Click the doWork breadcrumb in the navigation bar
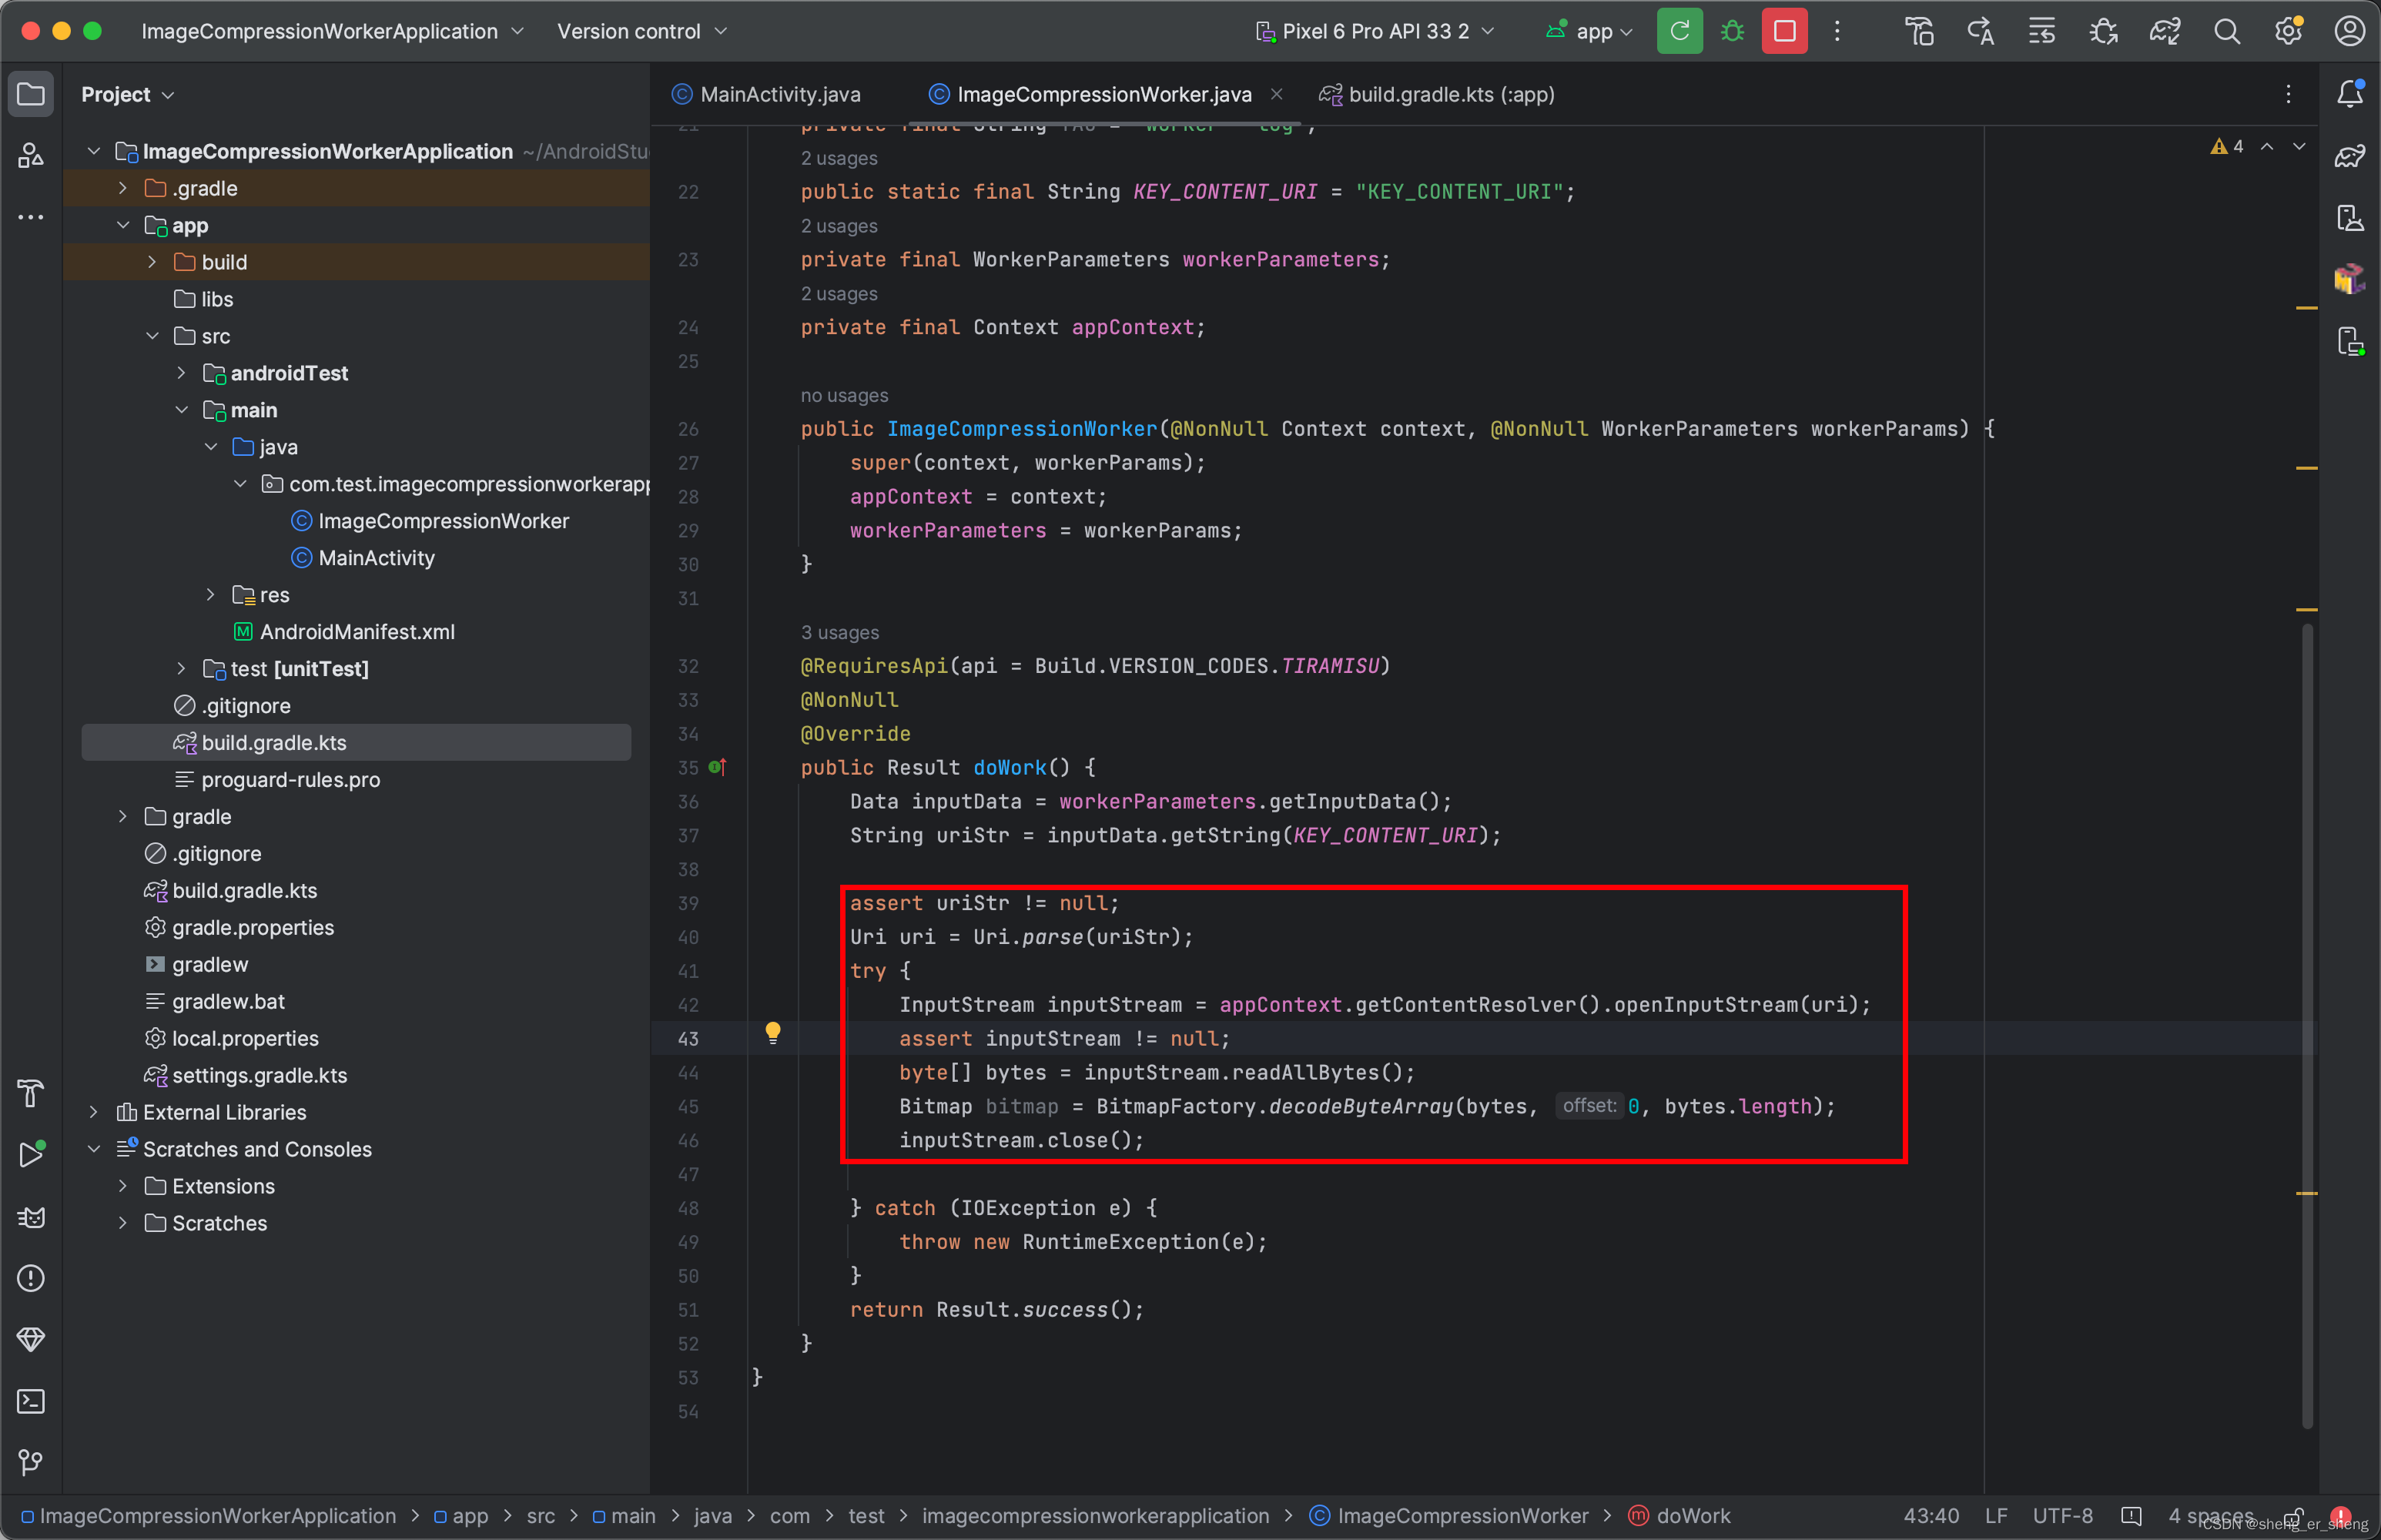This screenshot has width=2381, height=1540. tap(1692, 1516)
